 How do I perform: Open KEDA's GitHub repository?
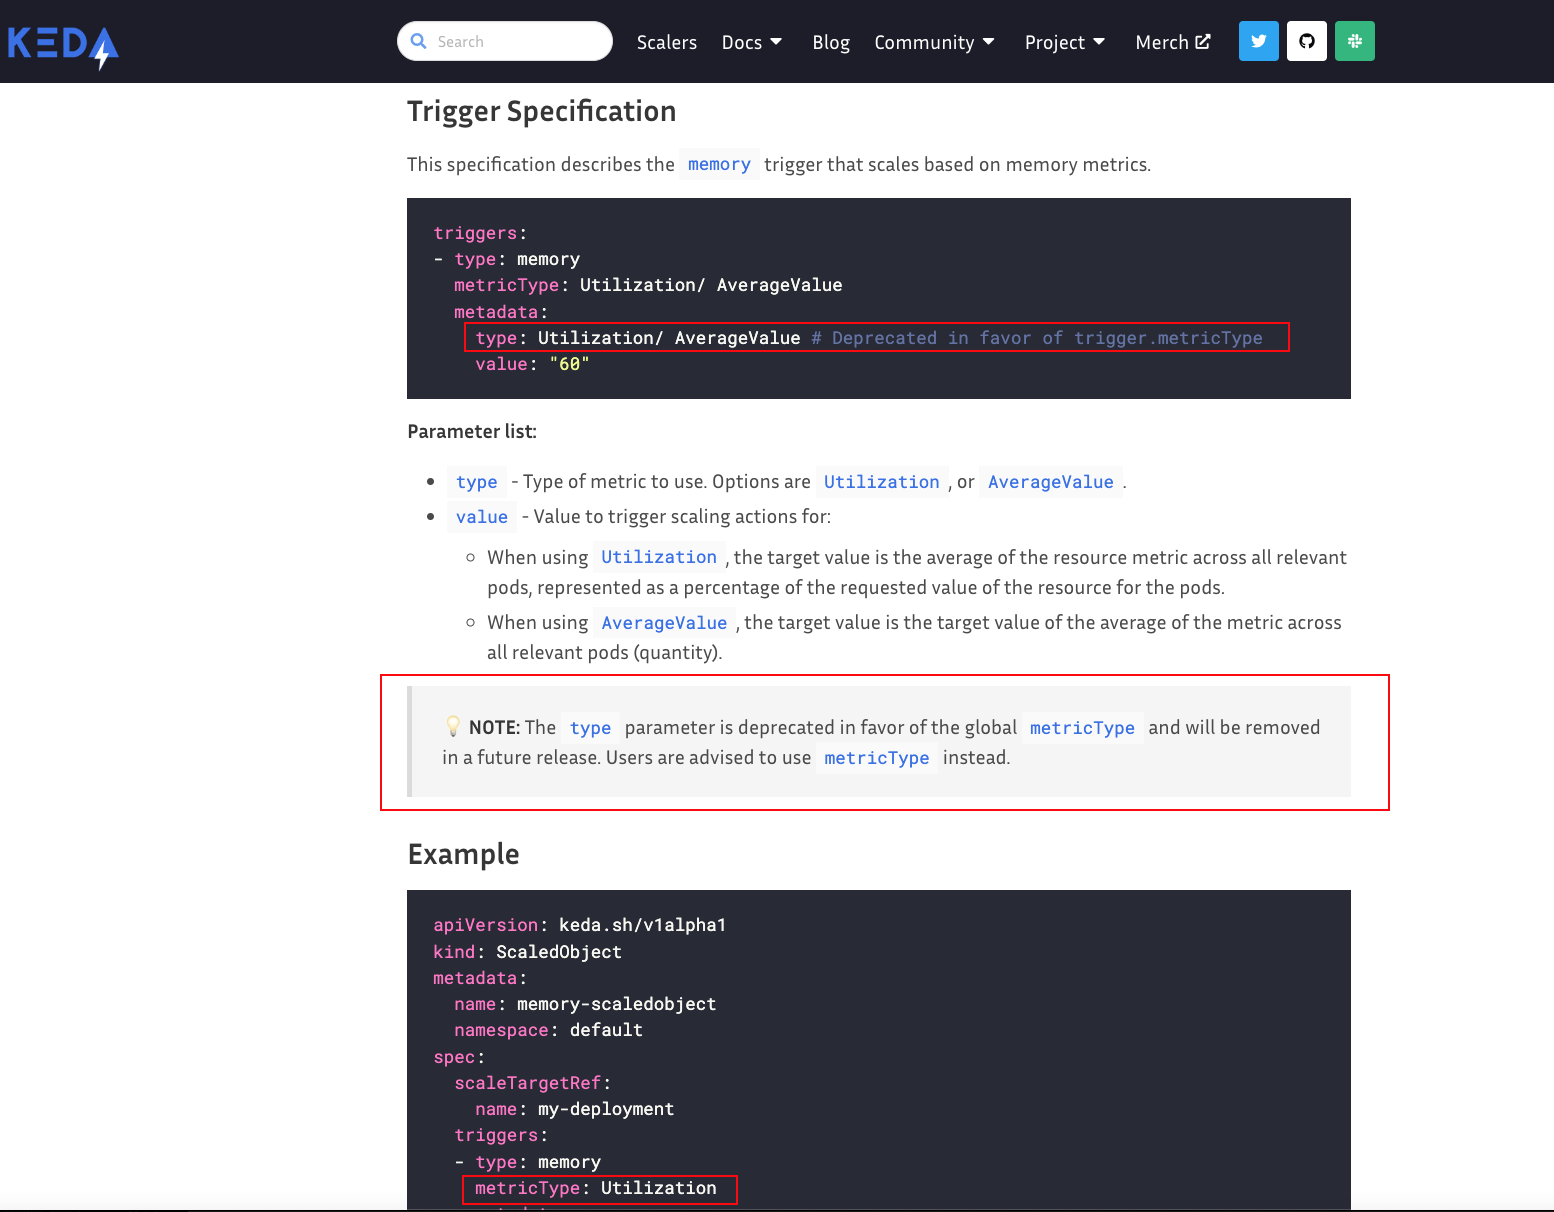click(x=1306, y=41)
